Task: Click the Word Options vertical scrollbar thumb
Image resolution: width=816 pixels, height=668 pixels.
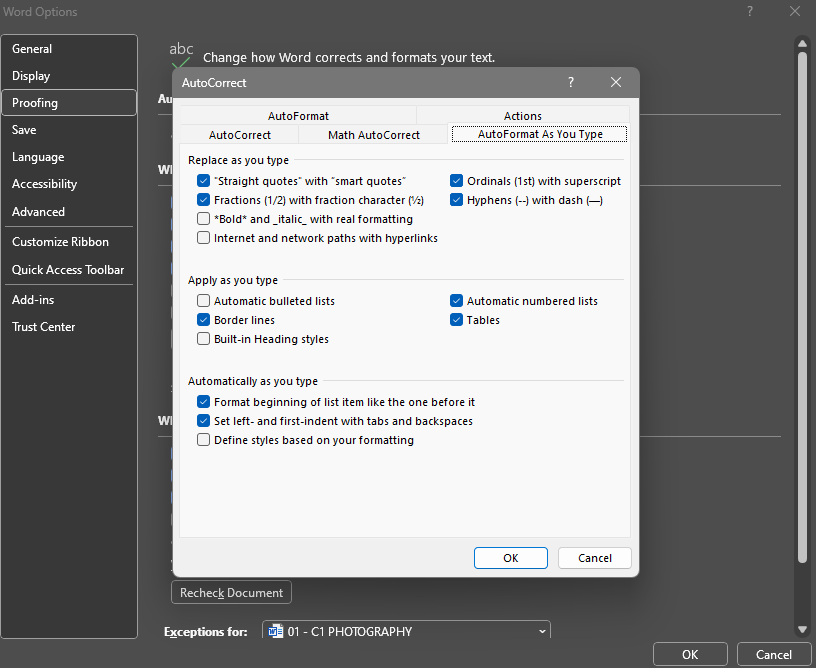Action: pyautogui.click(x=802, y=307)
